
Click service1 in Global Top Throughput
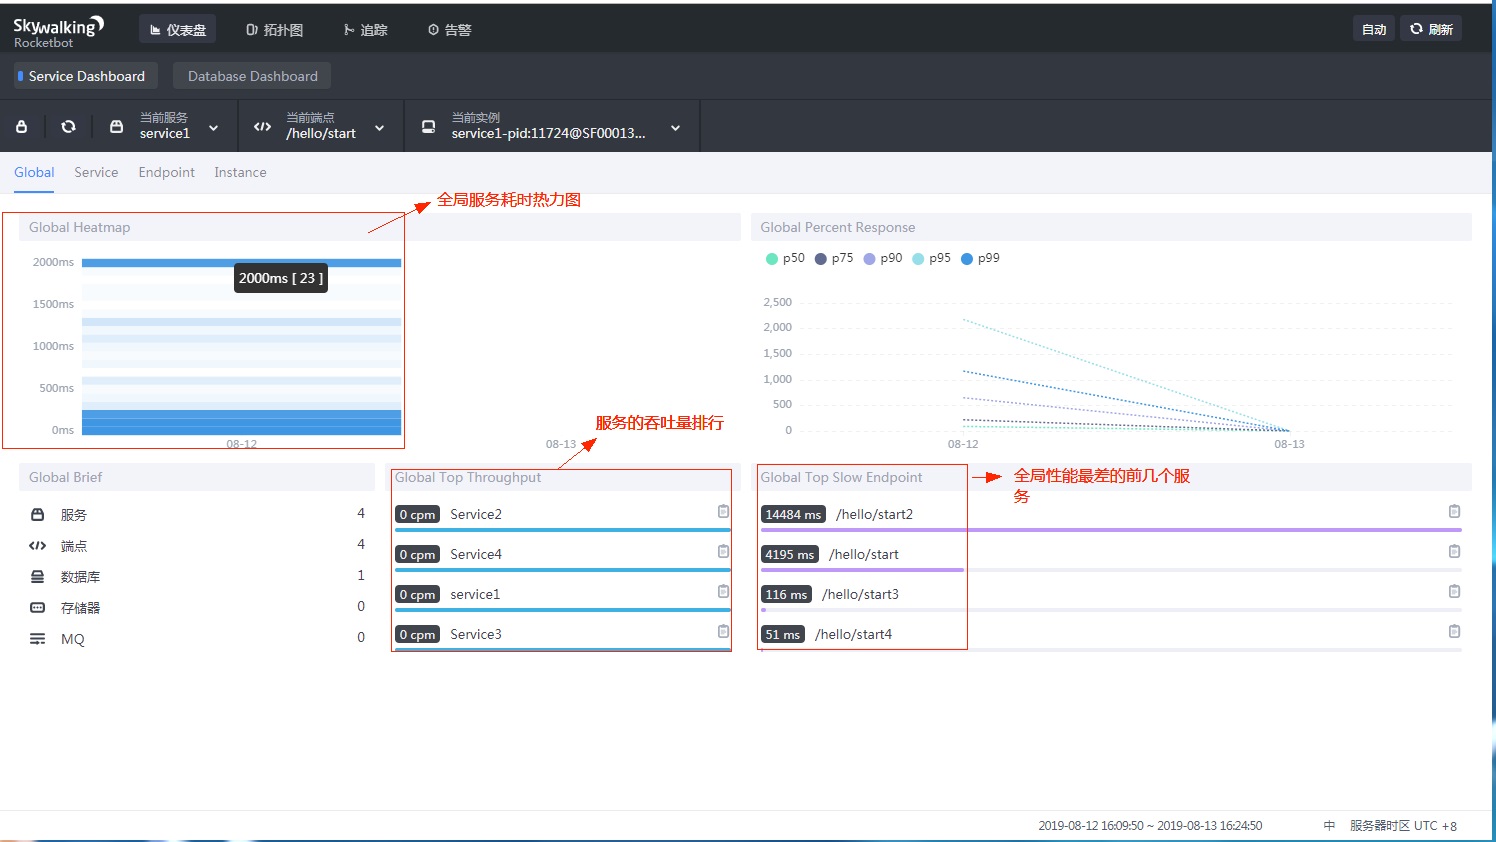(475, 594)
